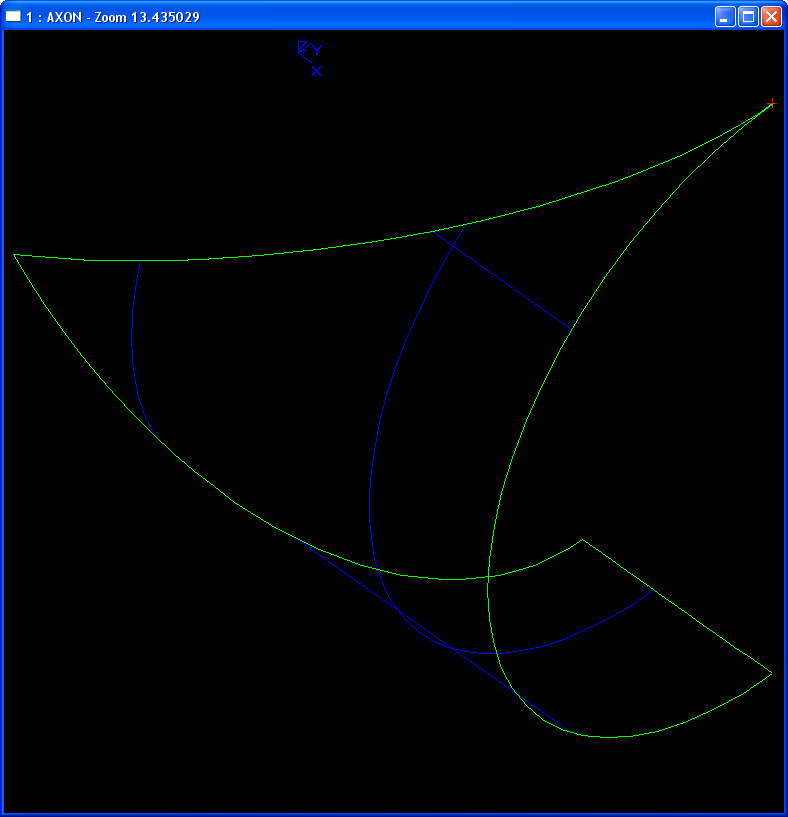
Task: Click the blue X axis label of triad
Action: point(317,71)
